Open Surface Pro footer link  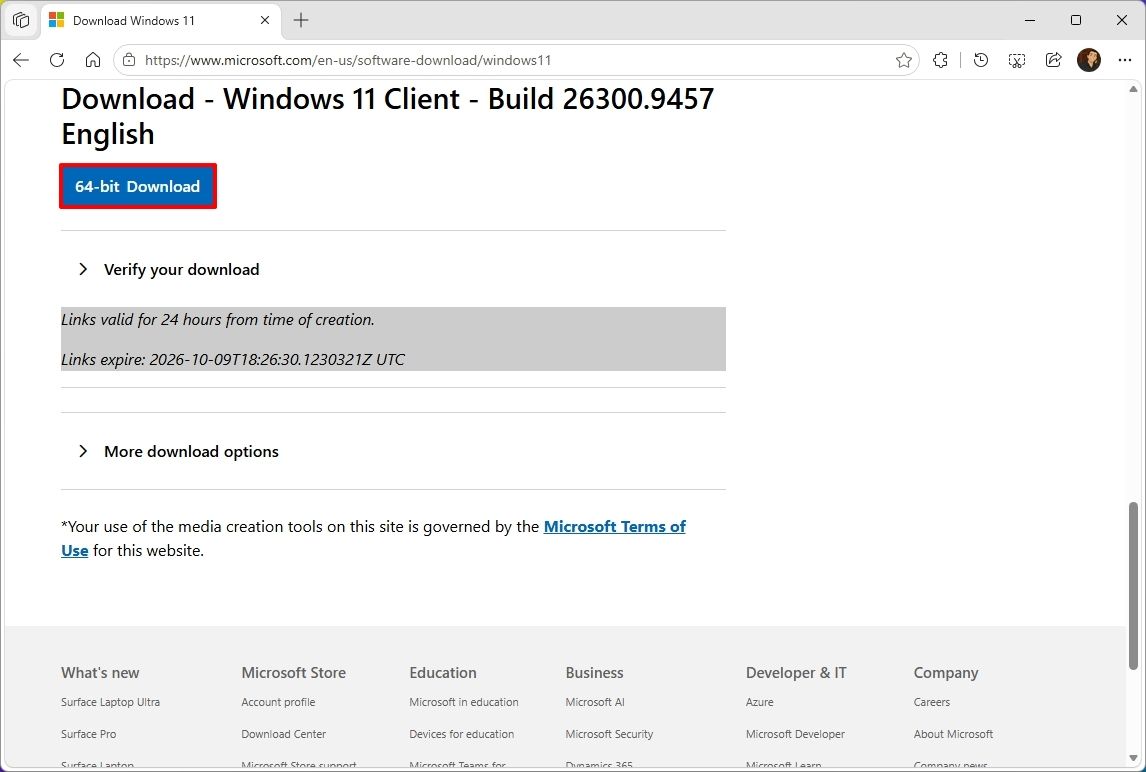click(x=88, y=734)
